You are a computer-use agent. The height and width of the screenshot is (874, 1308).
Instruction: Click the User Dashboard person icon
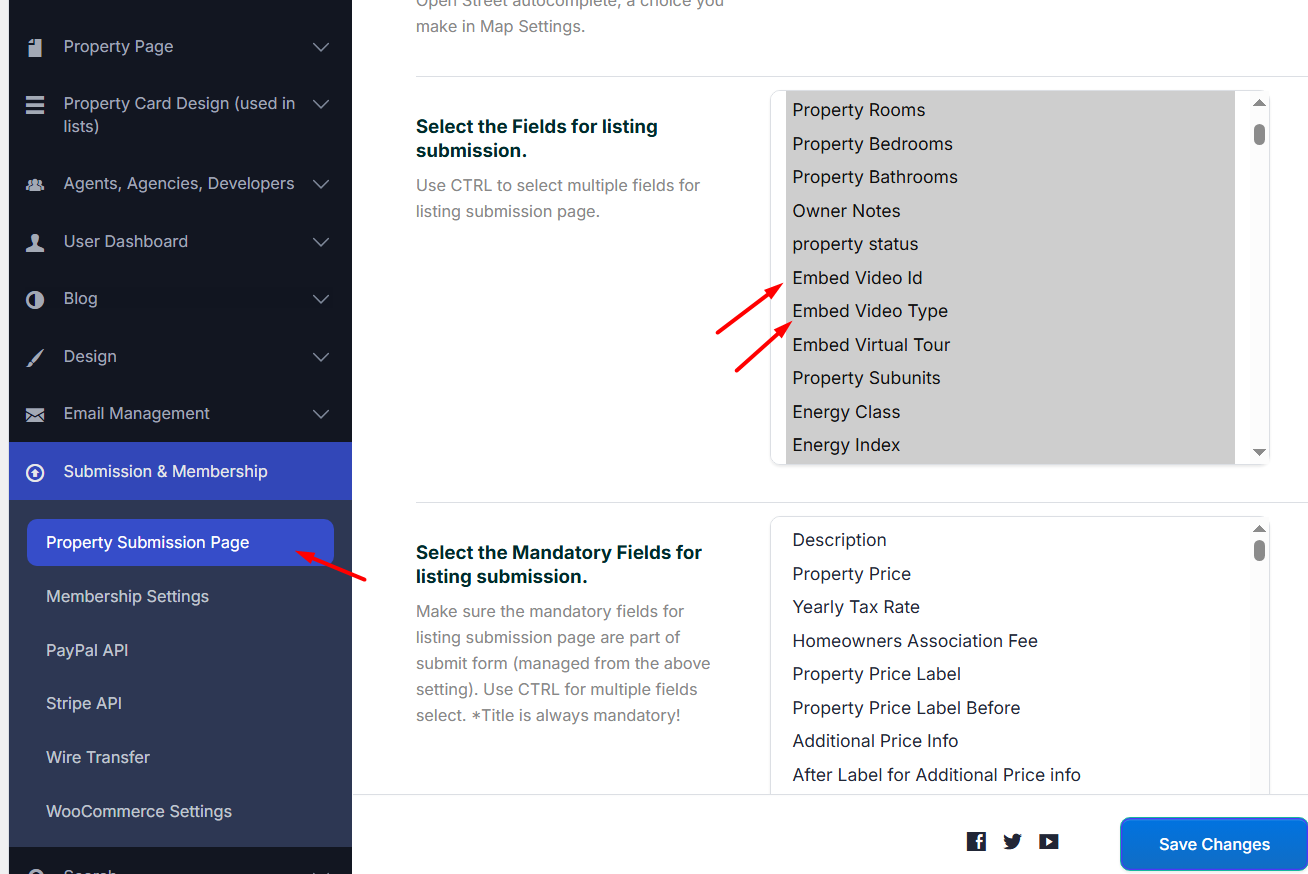pyautogui.click(x=35, y=242)
